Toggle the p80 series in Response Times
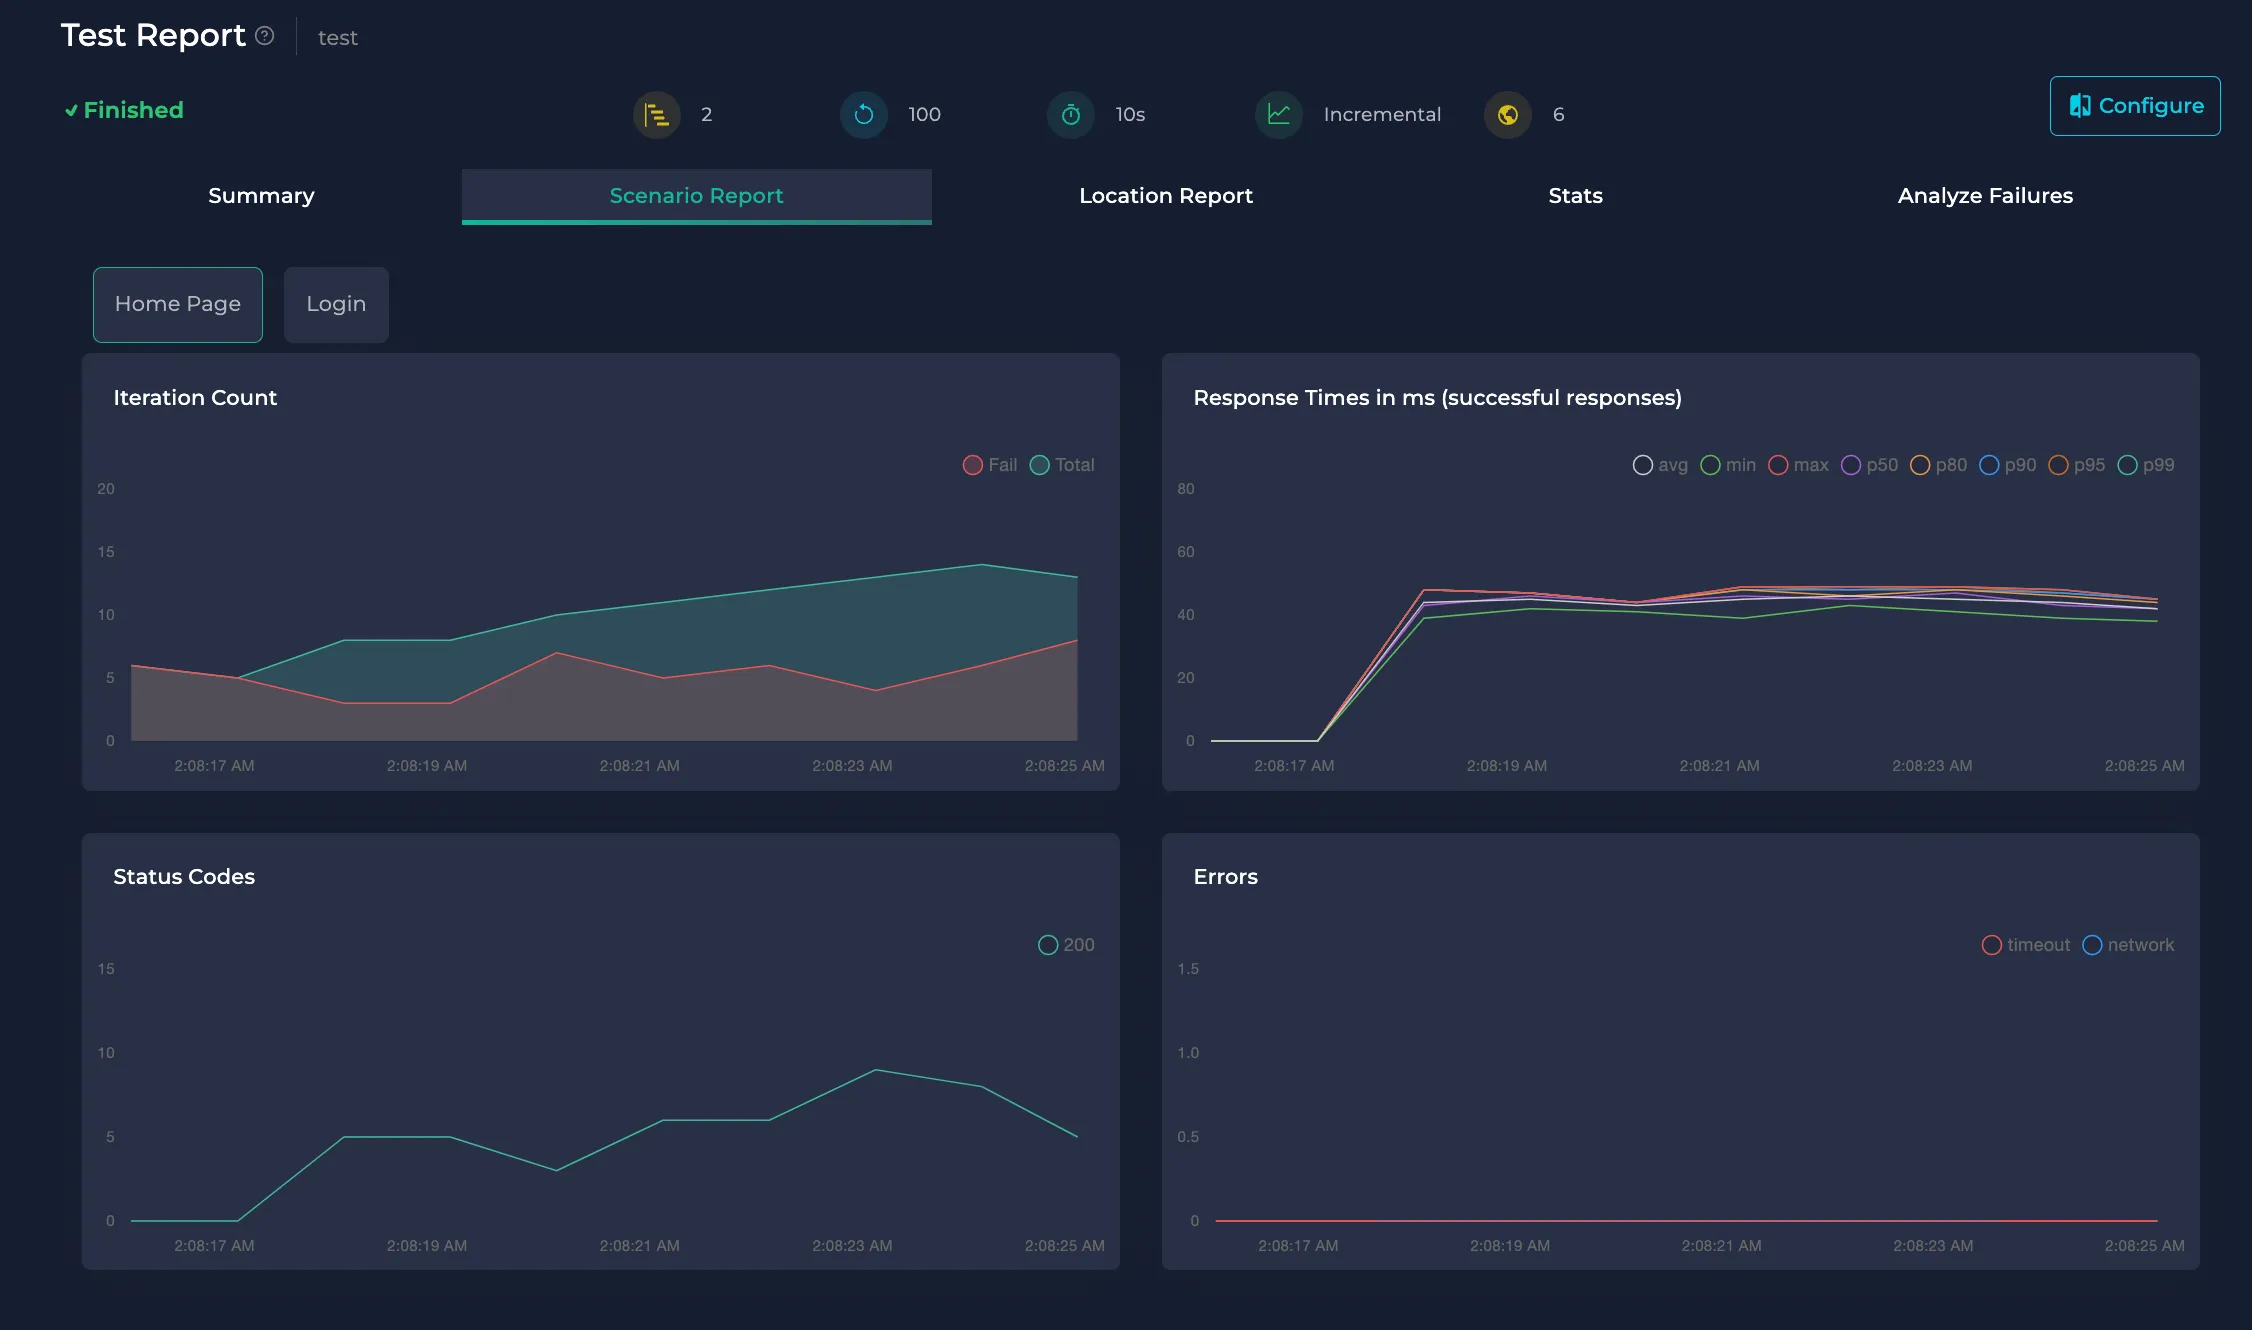 coord(1938,465)
